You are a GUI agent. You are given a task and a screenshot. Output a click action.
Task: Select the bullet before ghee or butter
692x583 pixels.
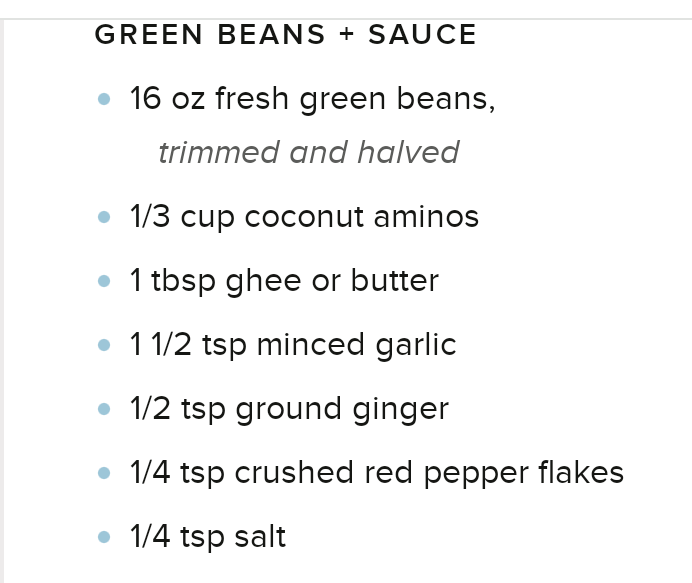tap(104, 281)
